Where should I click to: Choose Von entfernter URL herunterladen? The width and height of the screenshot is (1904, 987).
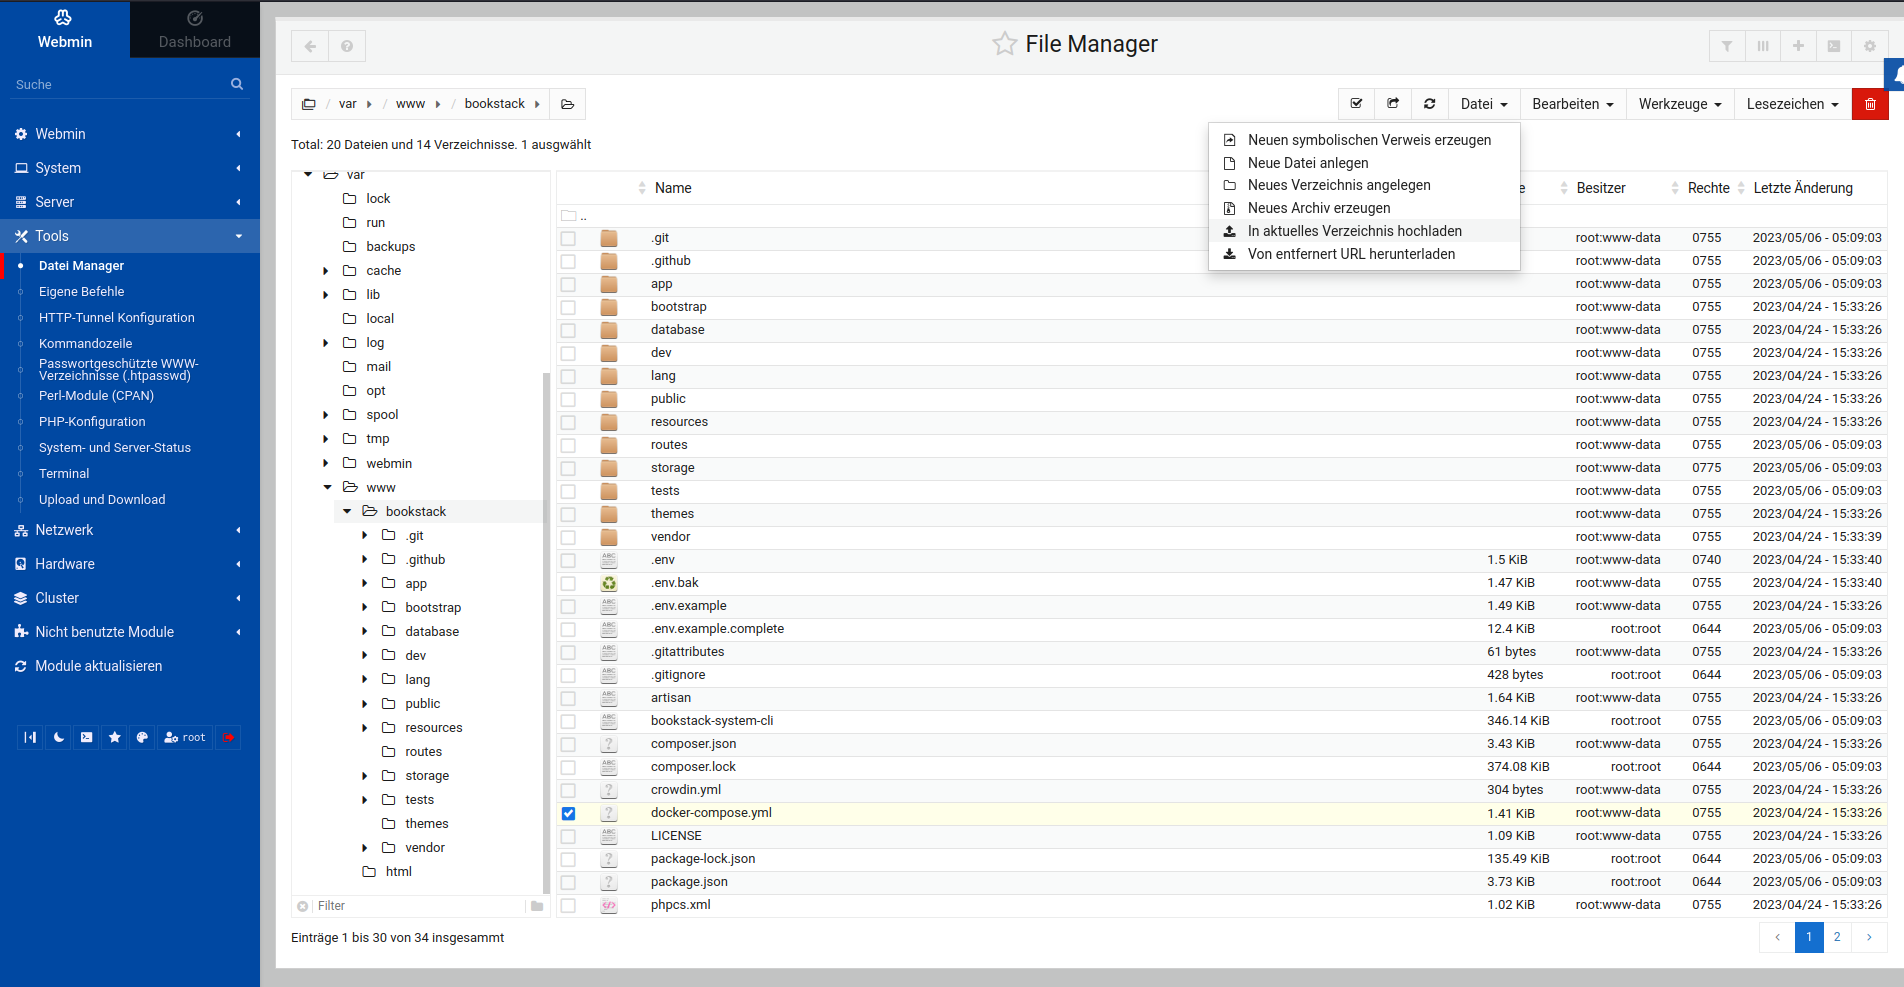[x=1364, y=254]
